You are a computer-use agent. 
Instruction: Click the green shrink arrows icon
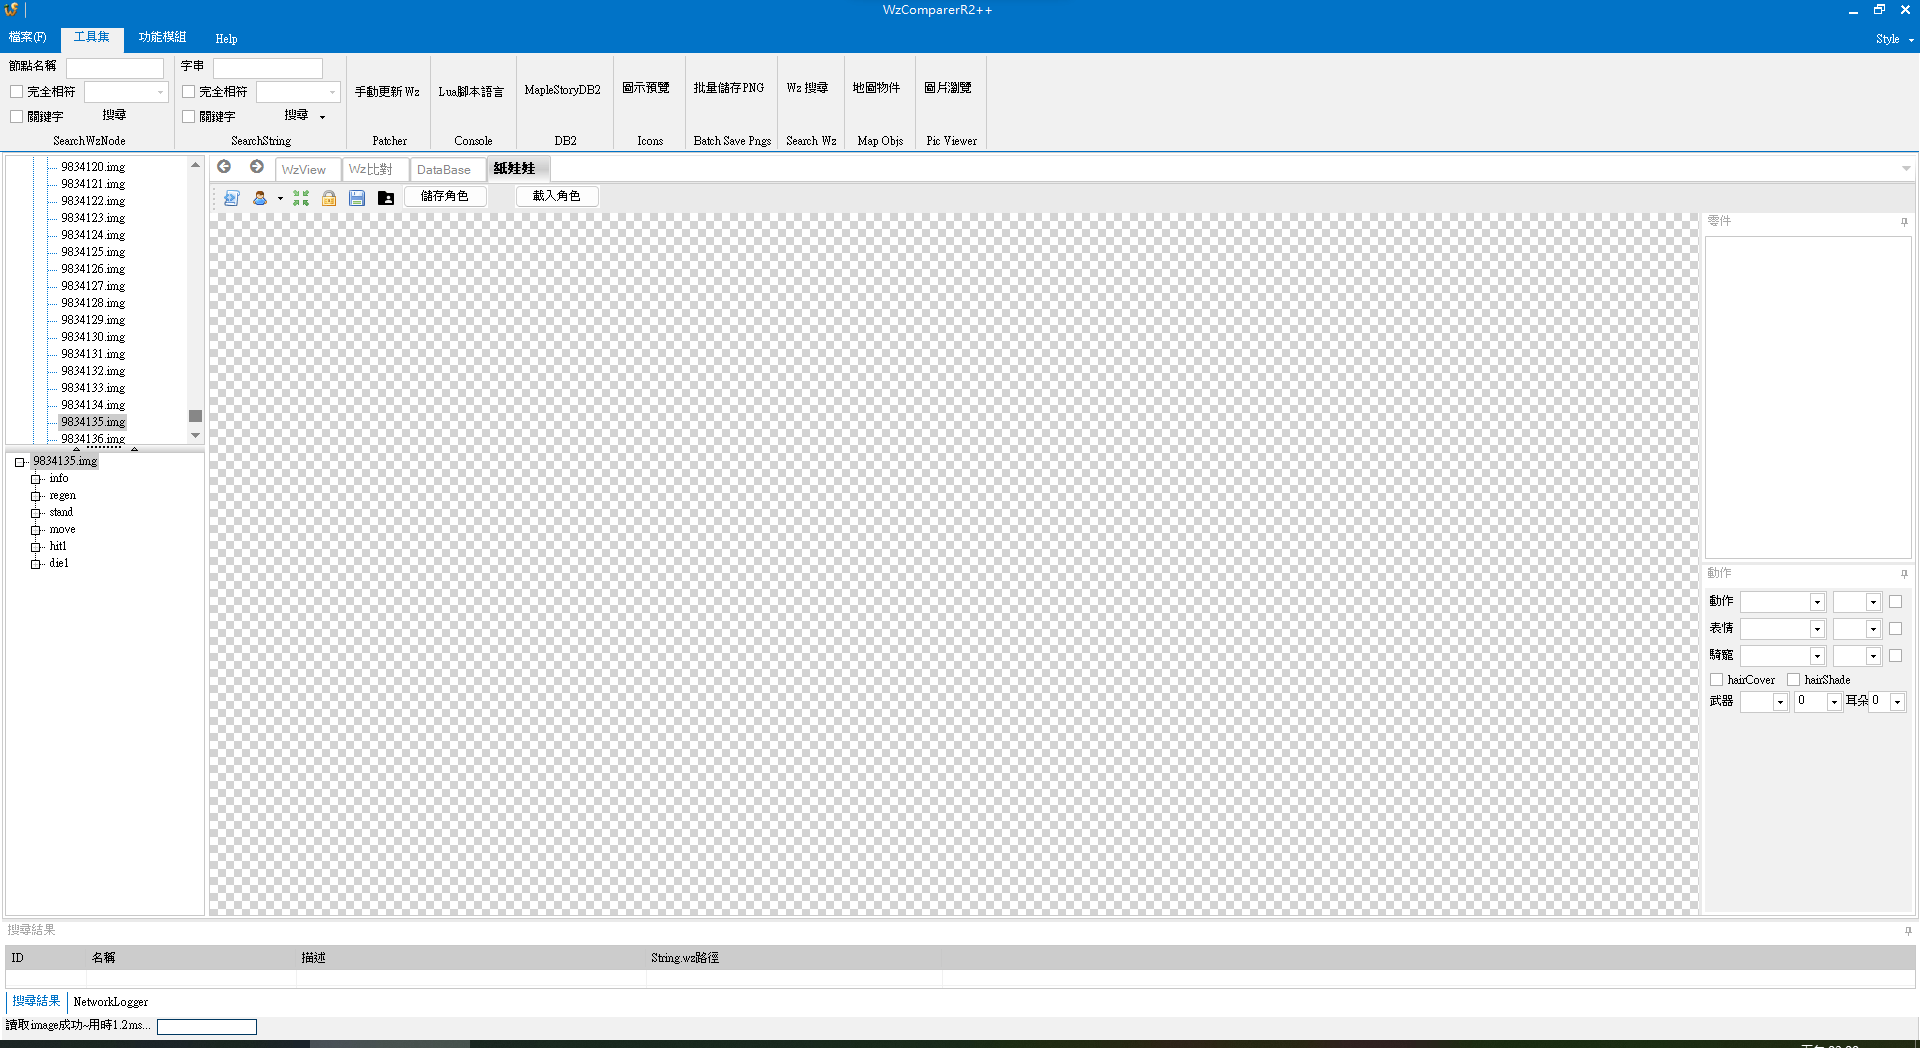301,198
